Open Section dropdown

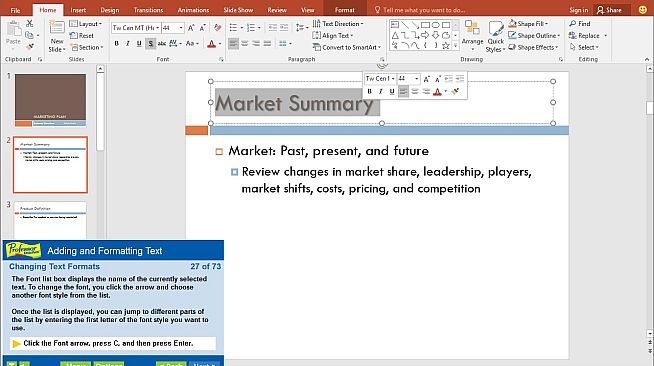[86, 48]
